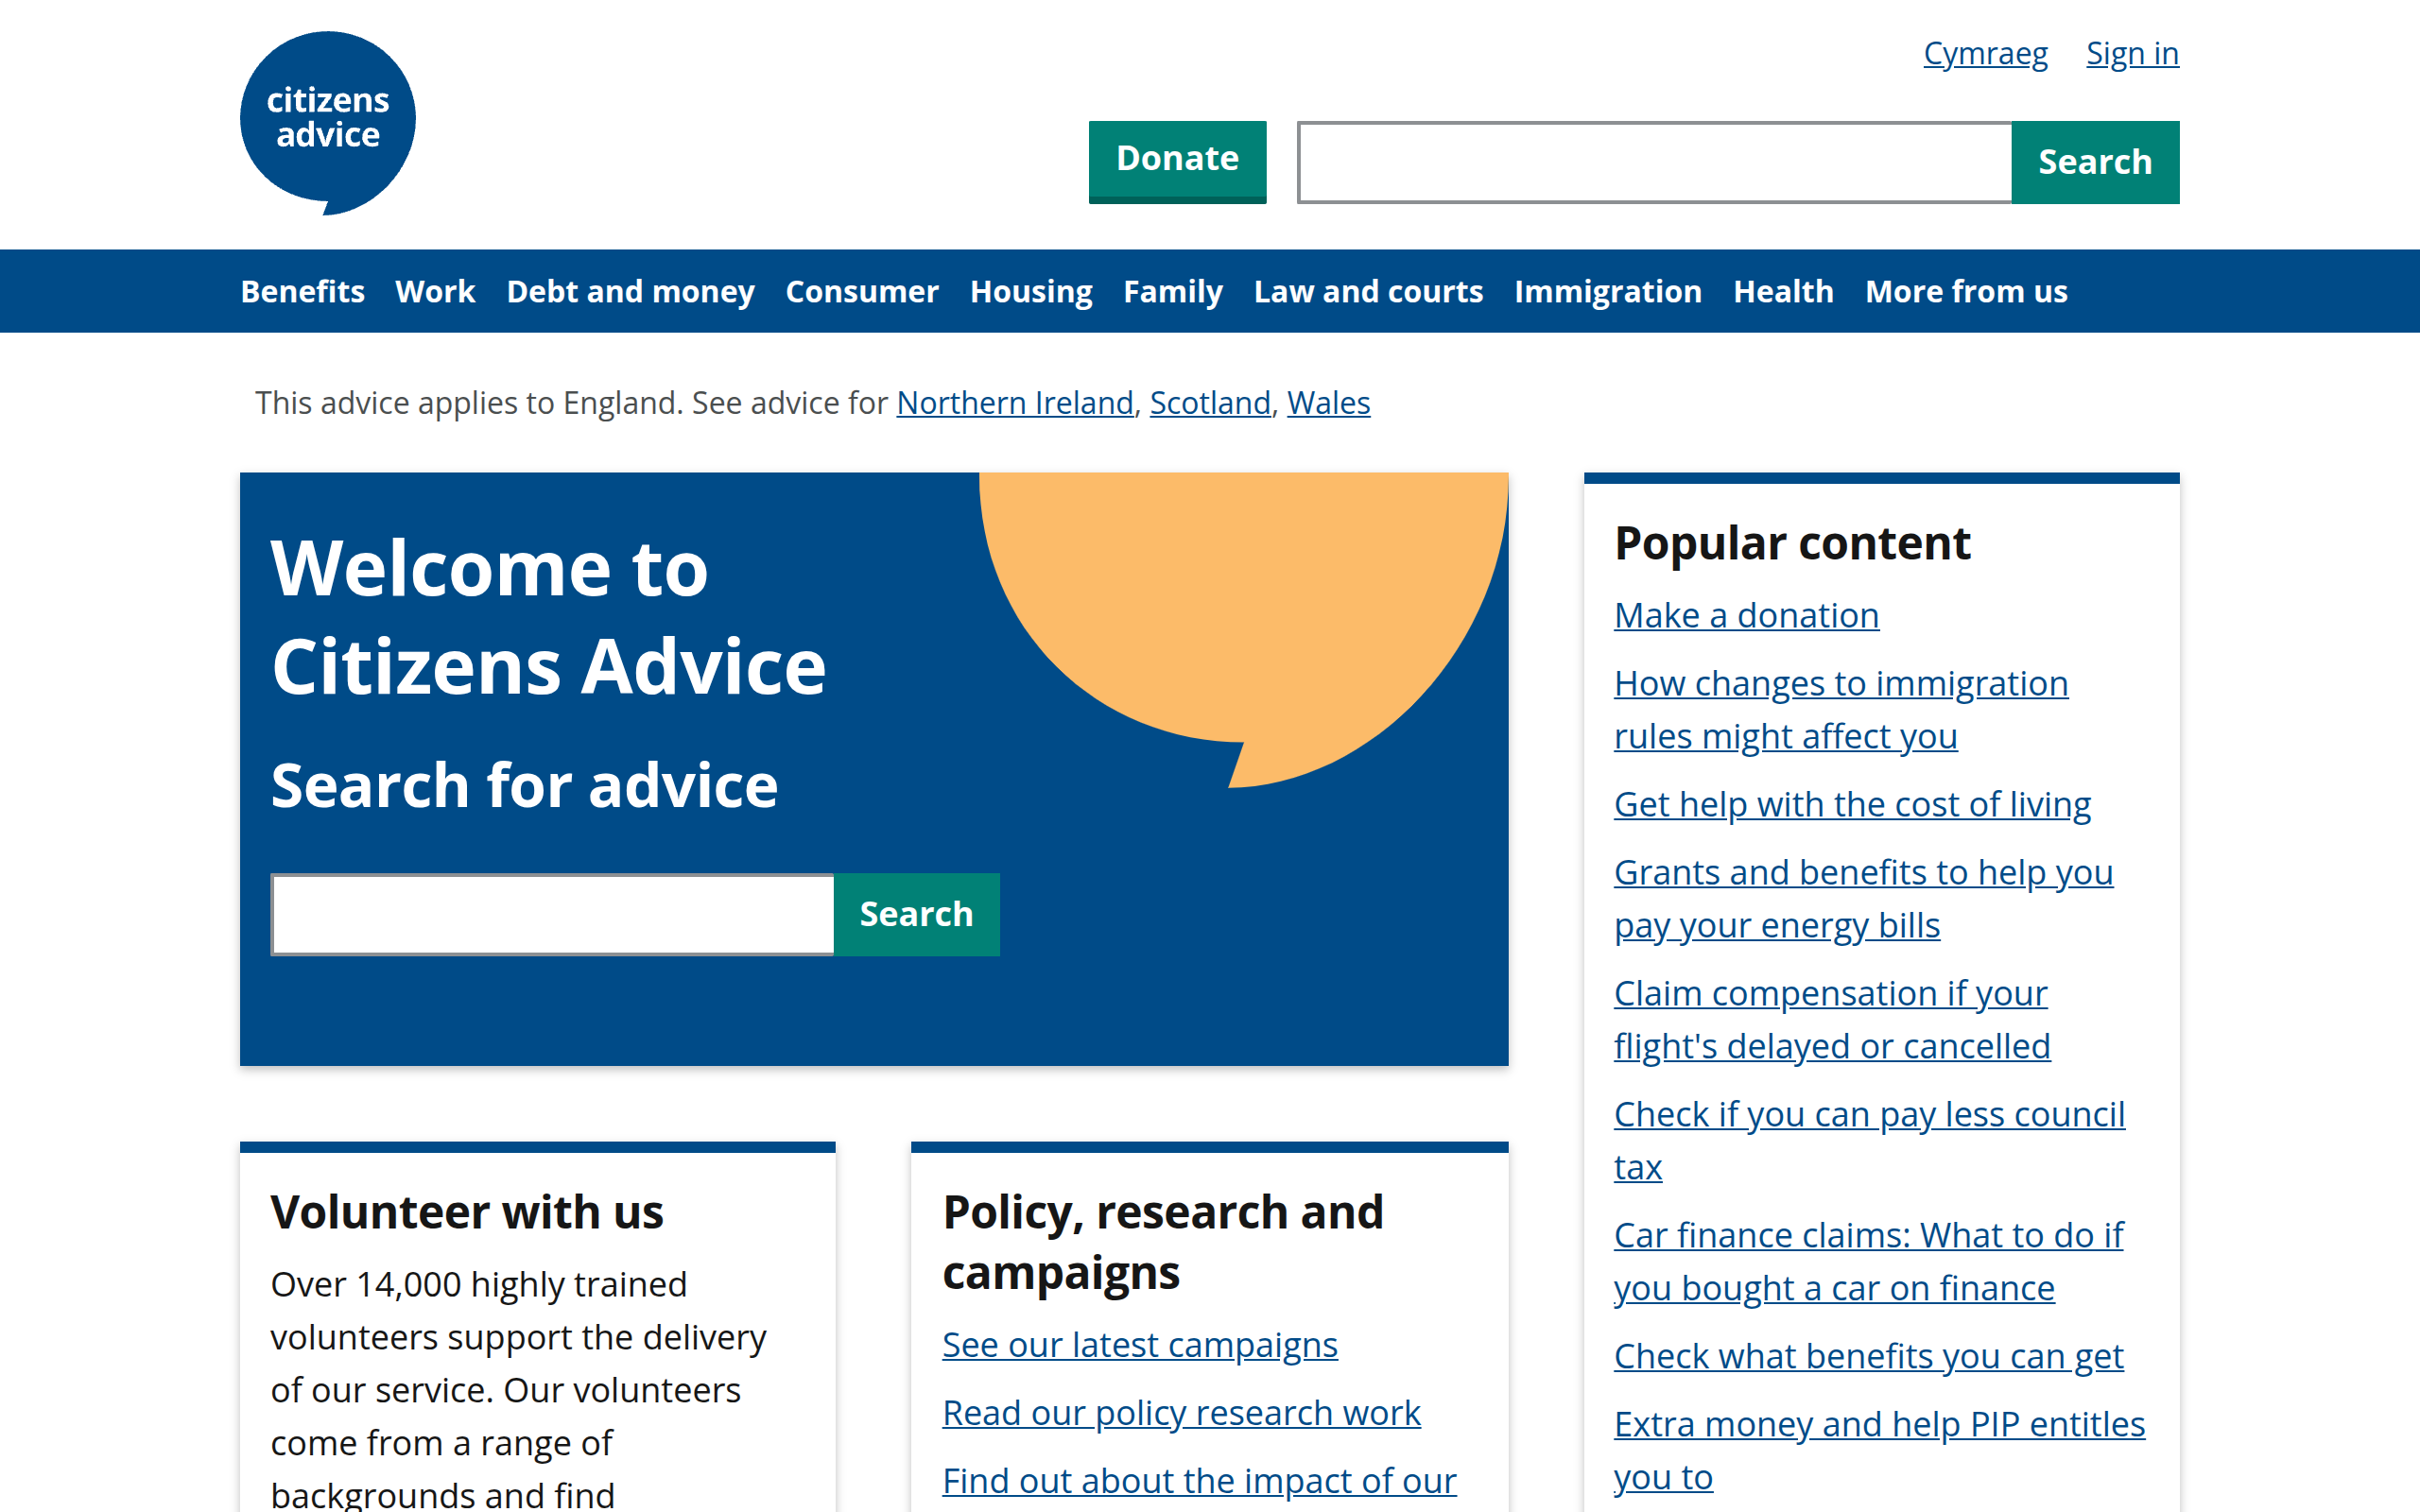Click See our latest campaigns link
2420x1512 pixels.
pyautogui.click(x=1139, y=1345)
